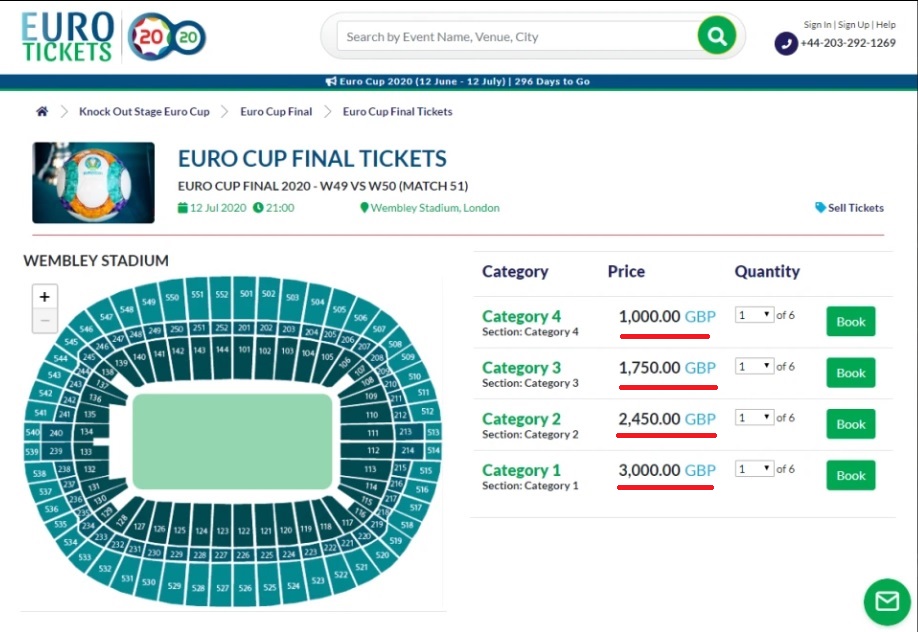Click the Wembley Stadium location pin link

[430, 208]
